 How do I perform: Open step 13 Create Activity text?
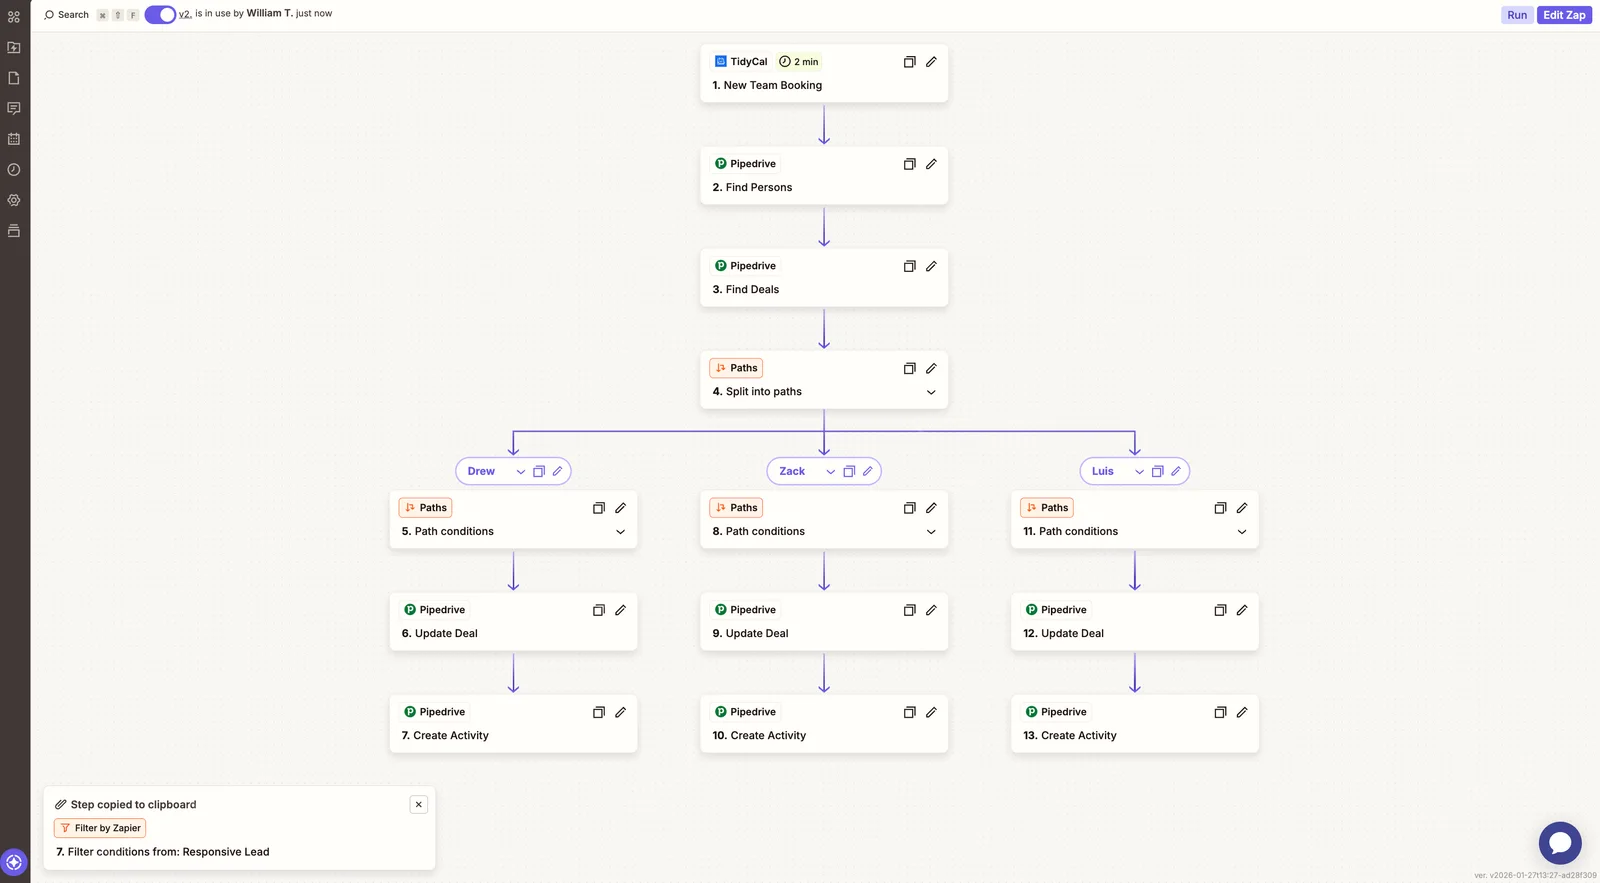tap(1070, 735)
